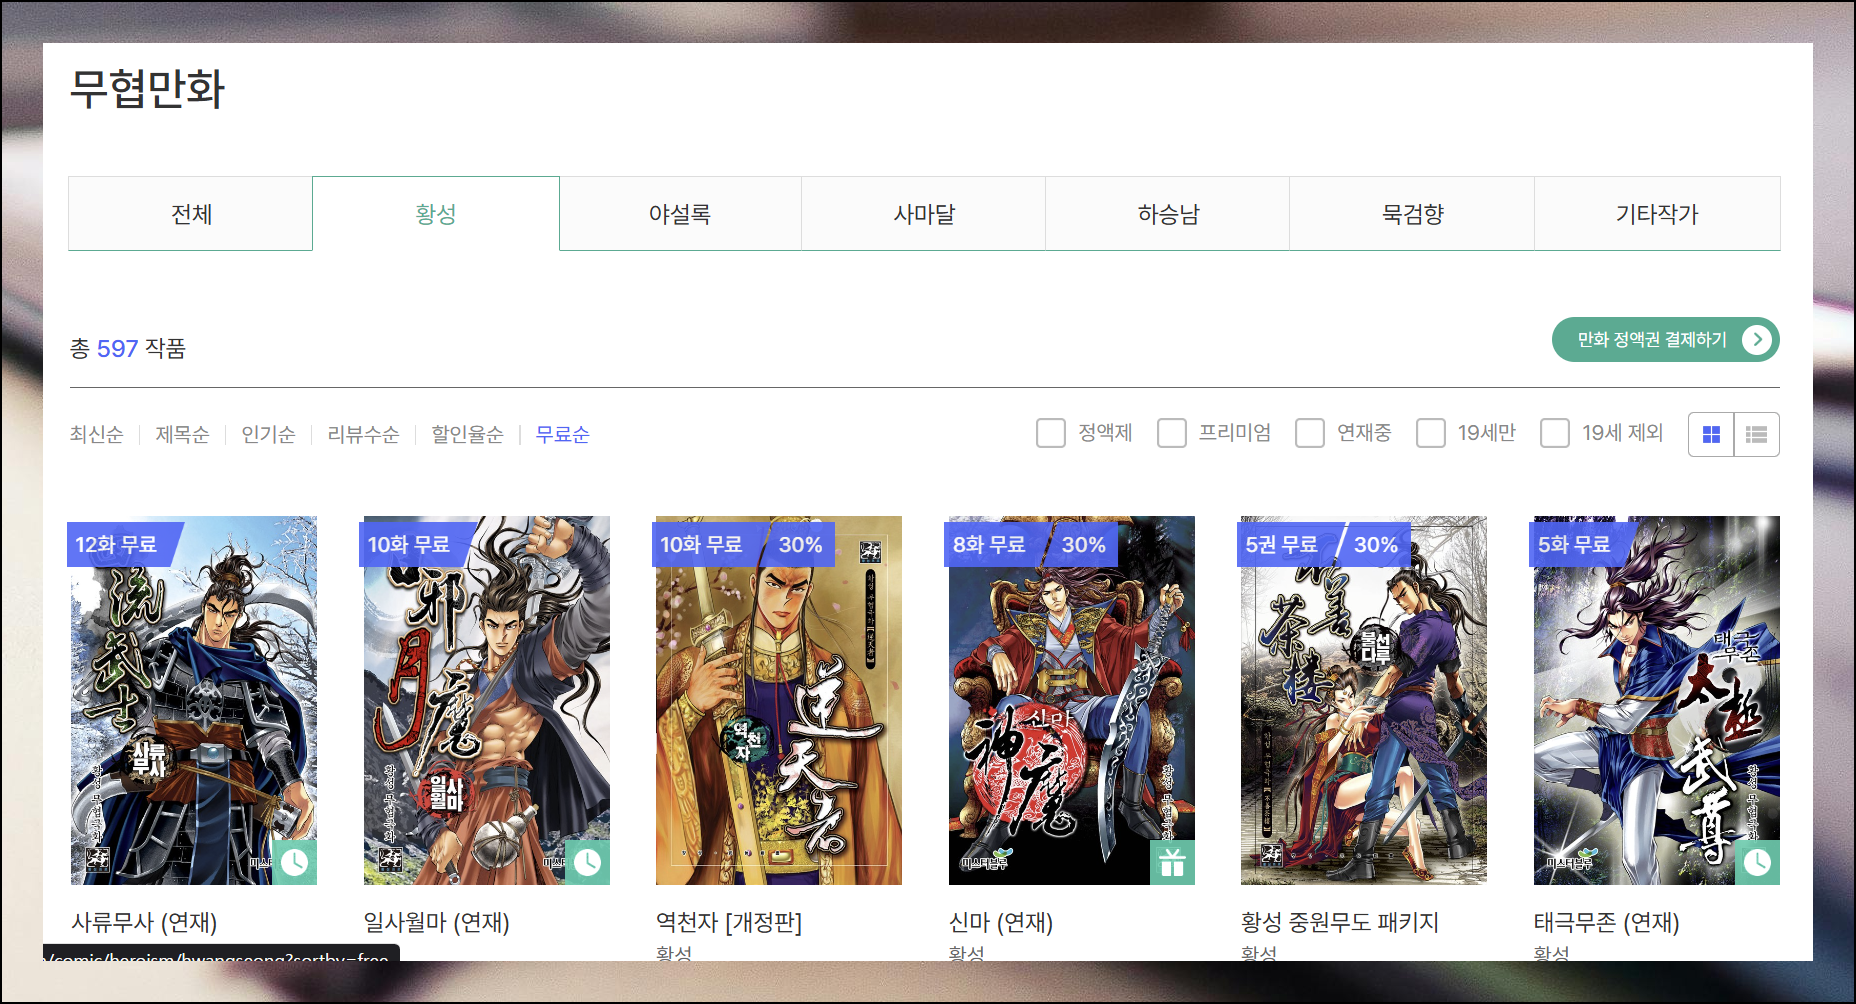Sort comics by 인기순
1856x1004 pixels.
[x=268, y=434]
